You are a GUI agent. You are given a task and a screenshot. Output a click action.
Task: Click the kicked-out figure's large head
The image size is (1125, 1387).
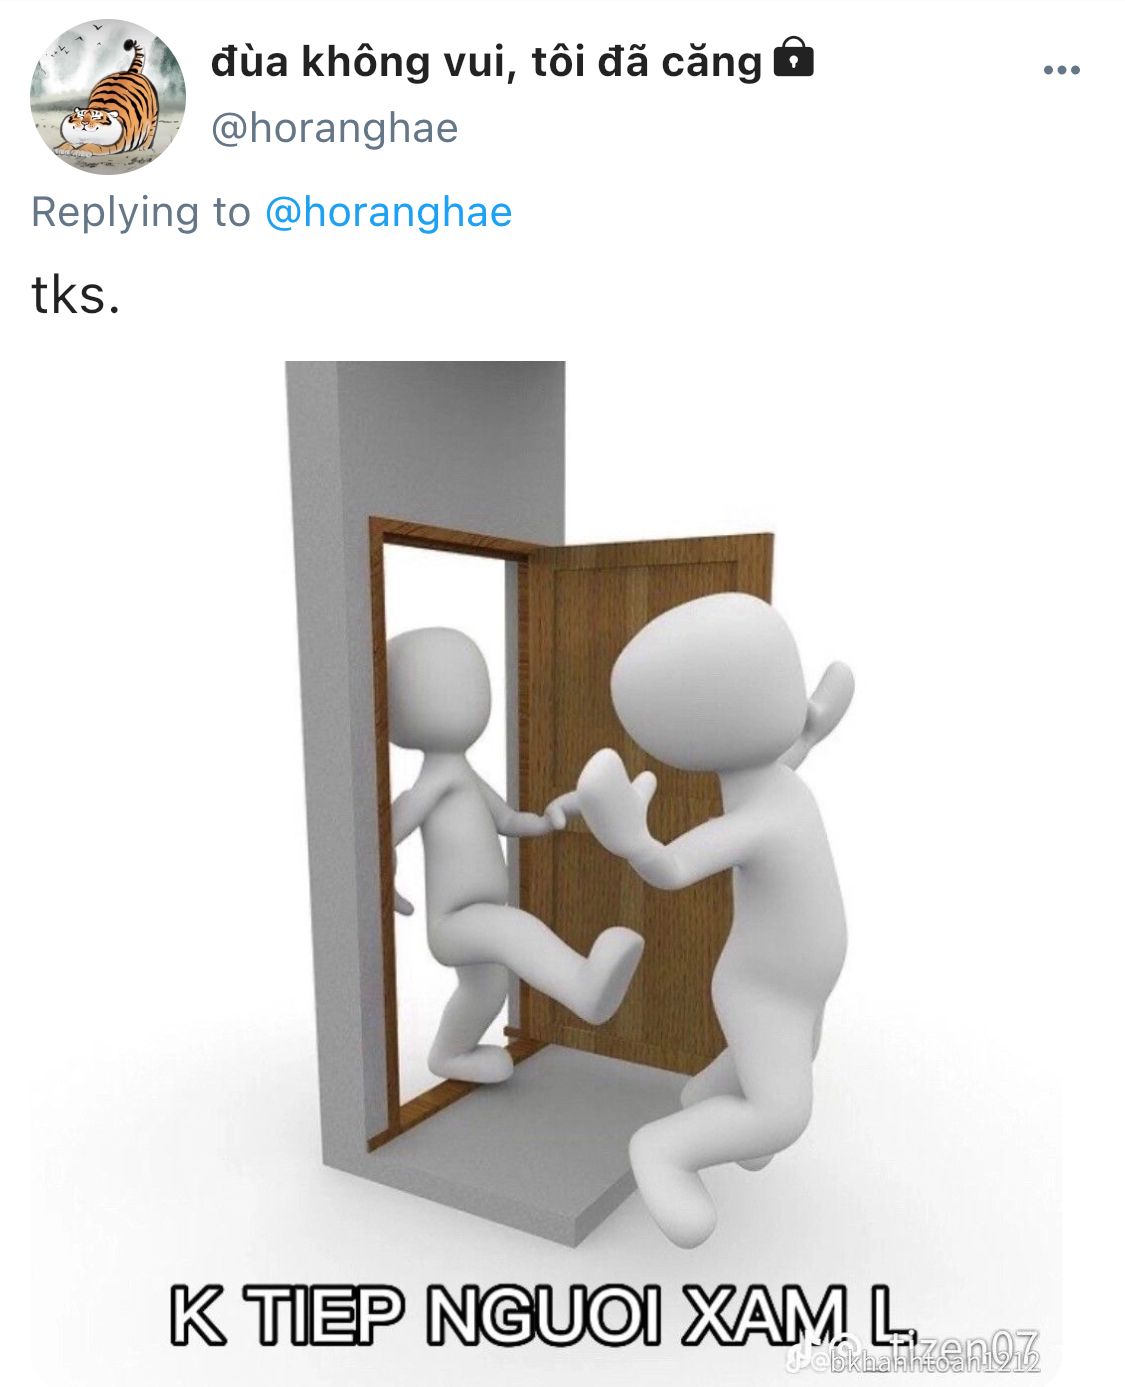[707, 677]
